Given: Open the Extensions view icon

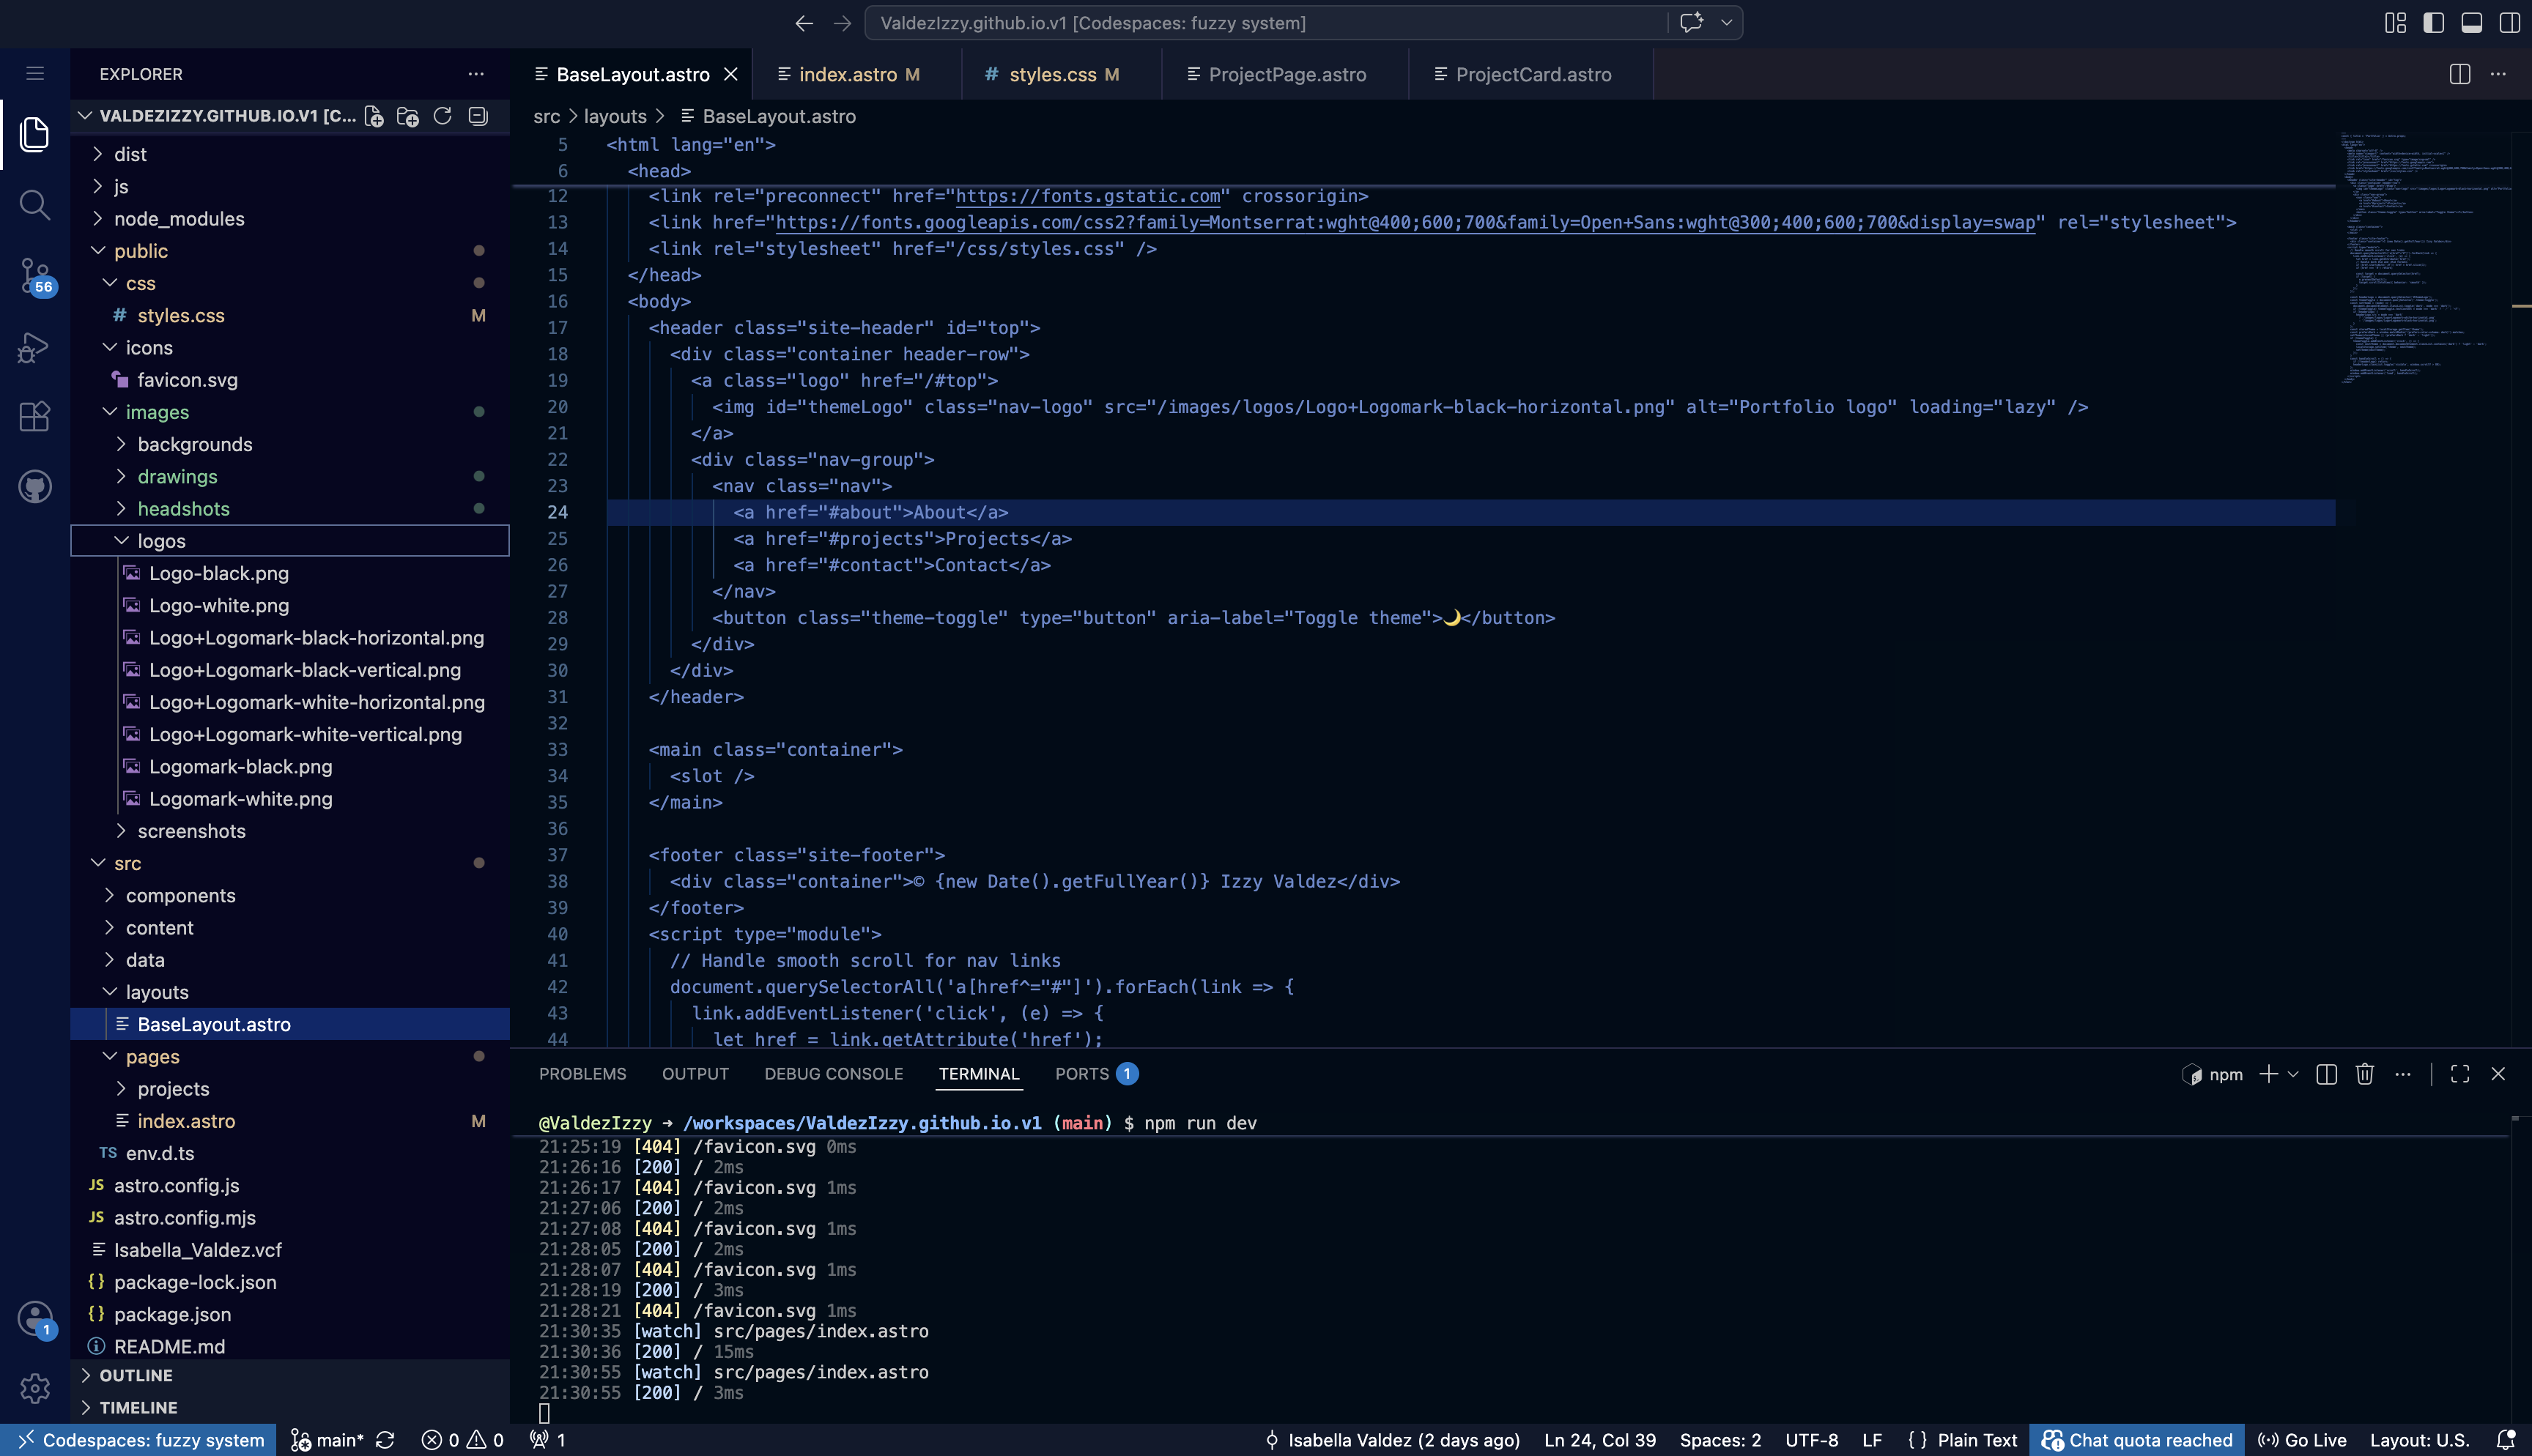Looking at the screenshot, I should [x=35, y=416].
